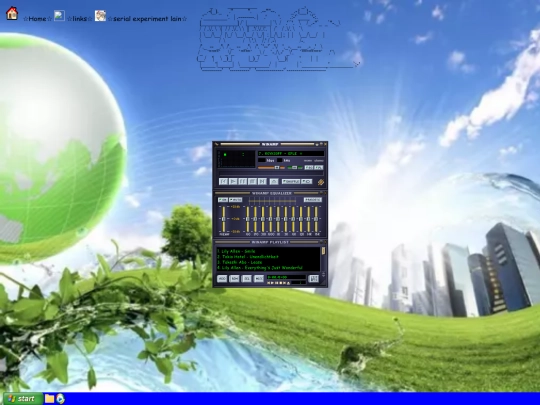Click the anime face icon before serial experiment lain

(x=100, y=15)
